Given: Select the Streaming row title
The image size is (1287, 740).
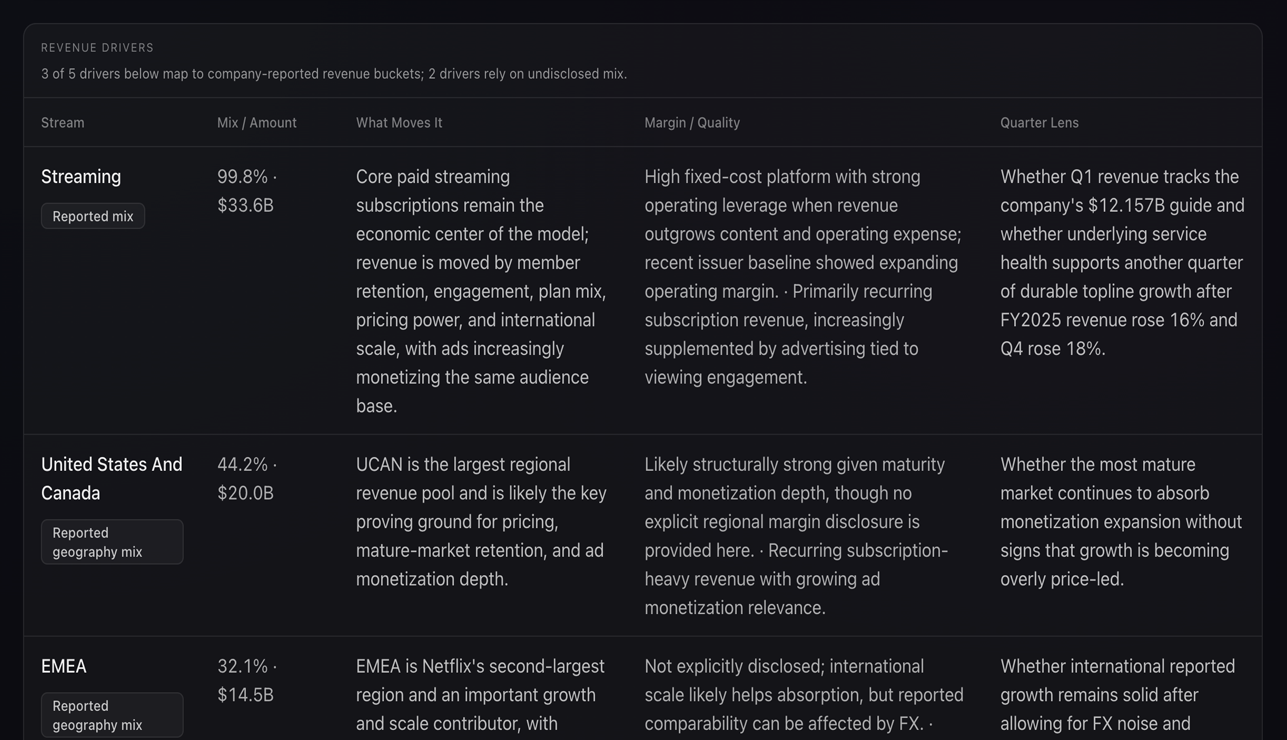Looking at the screenshot, I should (x=81, y=177).
